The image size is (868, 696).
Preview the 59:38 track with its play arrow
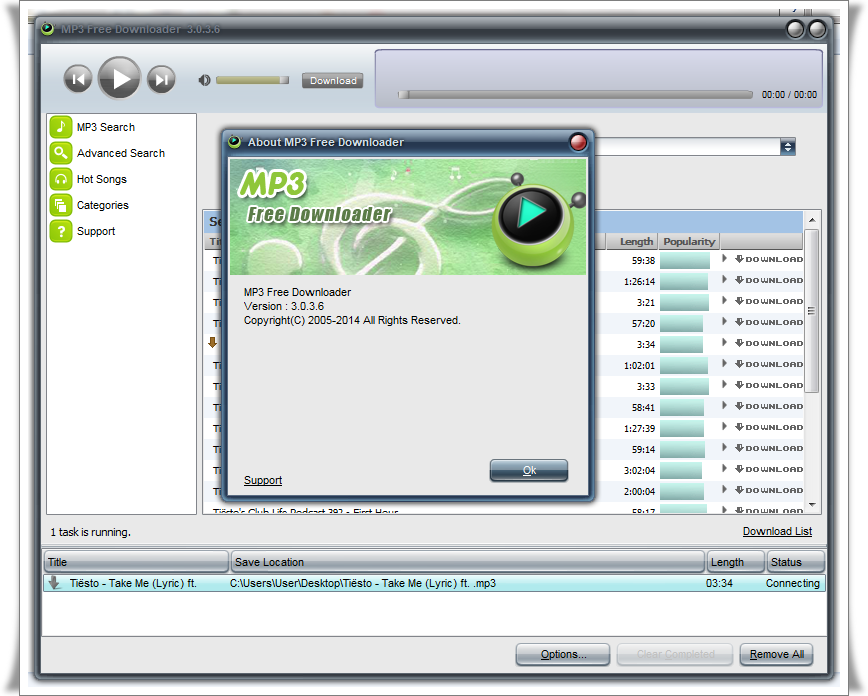click(724, 259)
